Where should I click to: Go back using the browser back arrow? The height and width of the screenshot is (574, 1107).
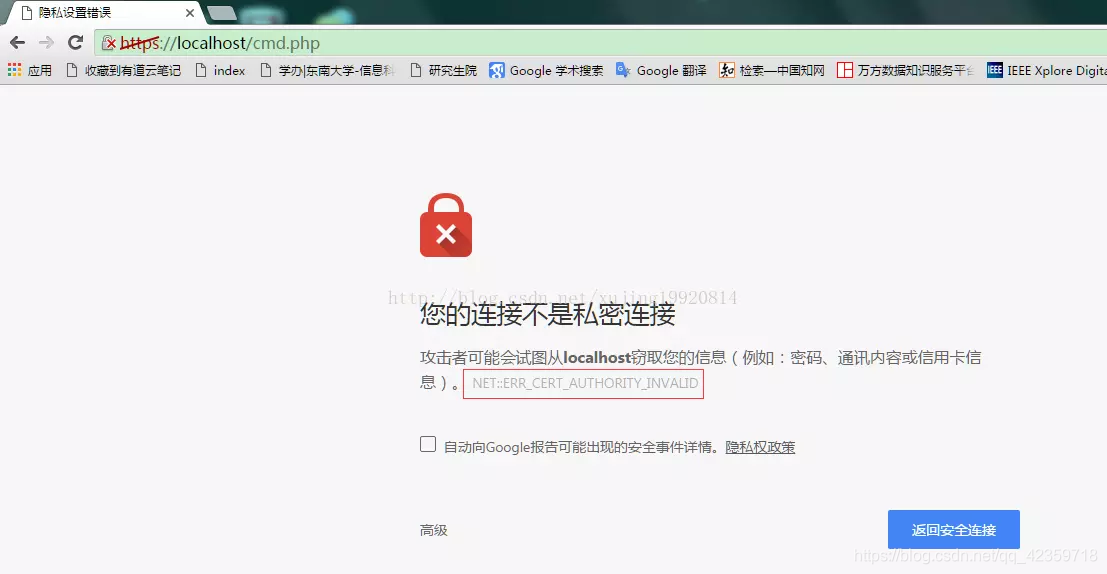(18, 43)
